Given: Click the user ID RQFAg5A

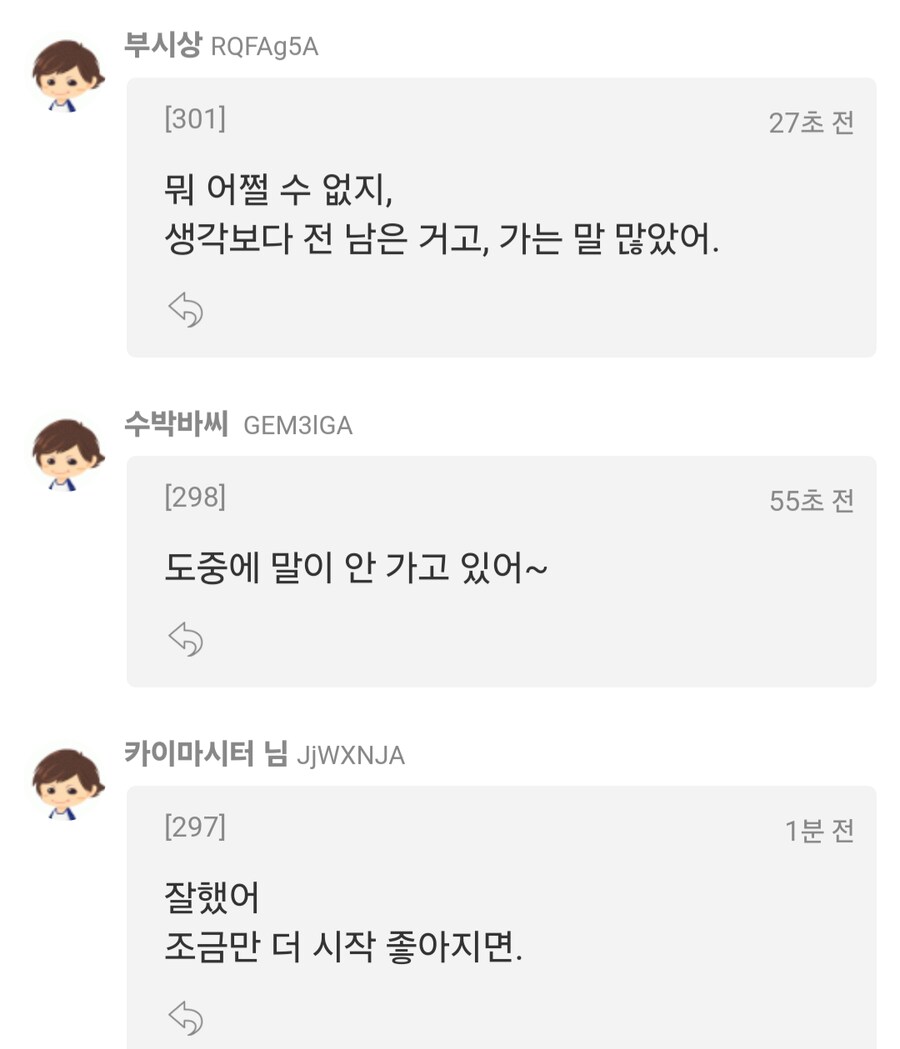Looking at the screenshot, I should pos(265,47).
